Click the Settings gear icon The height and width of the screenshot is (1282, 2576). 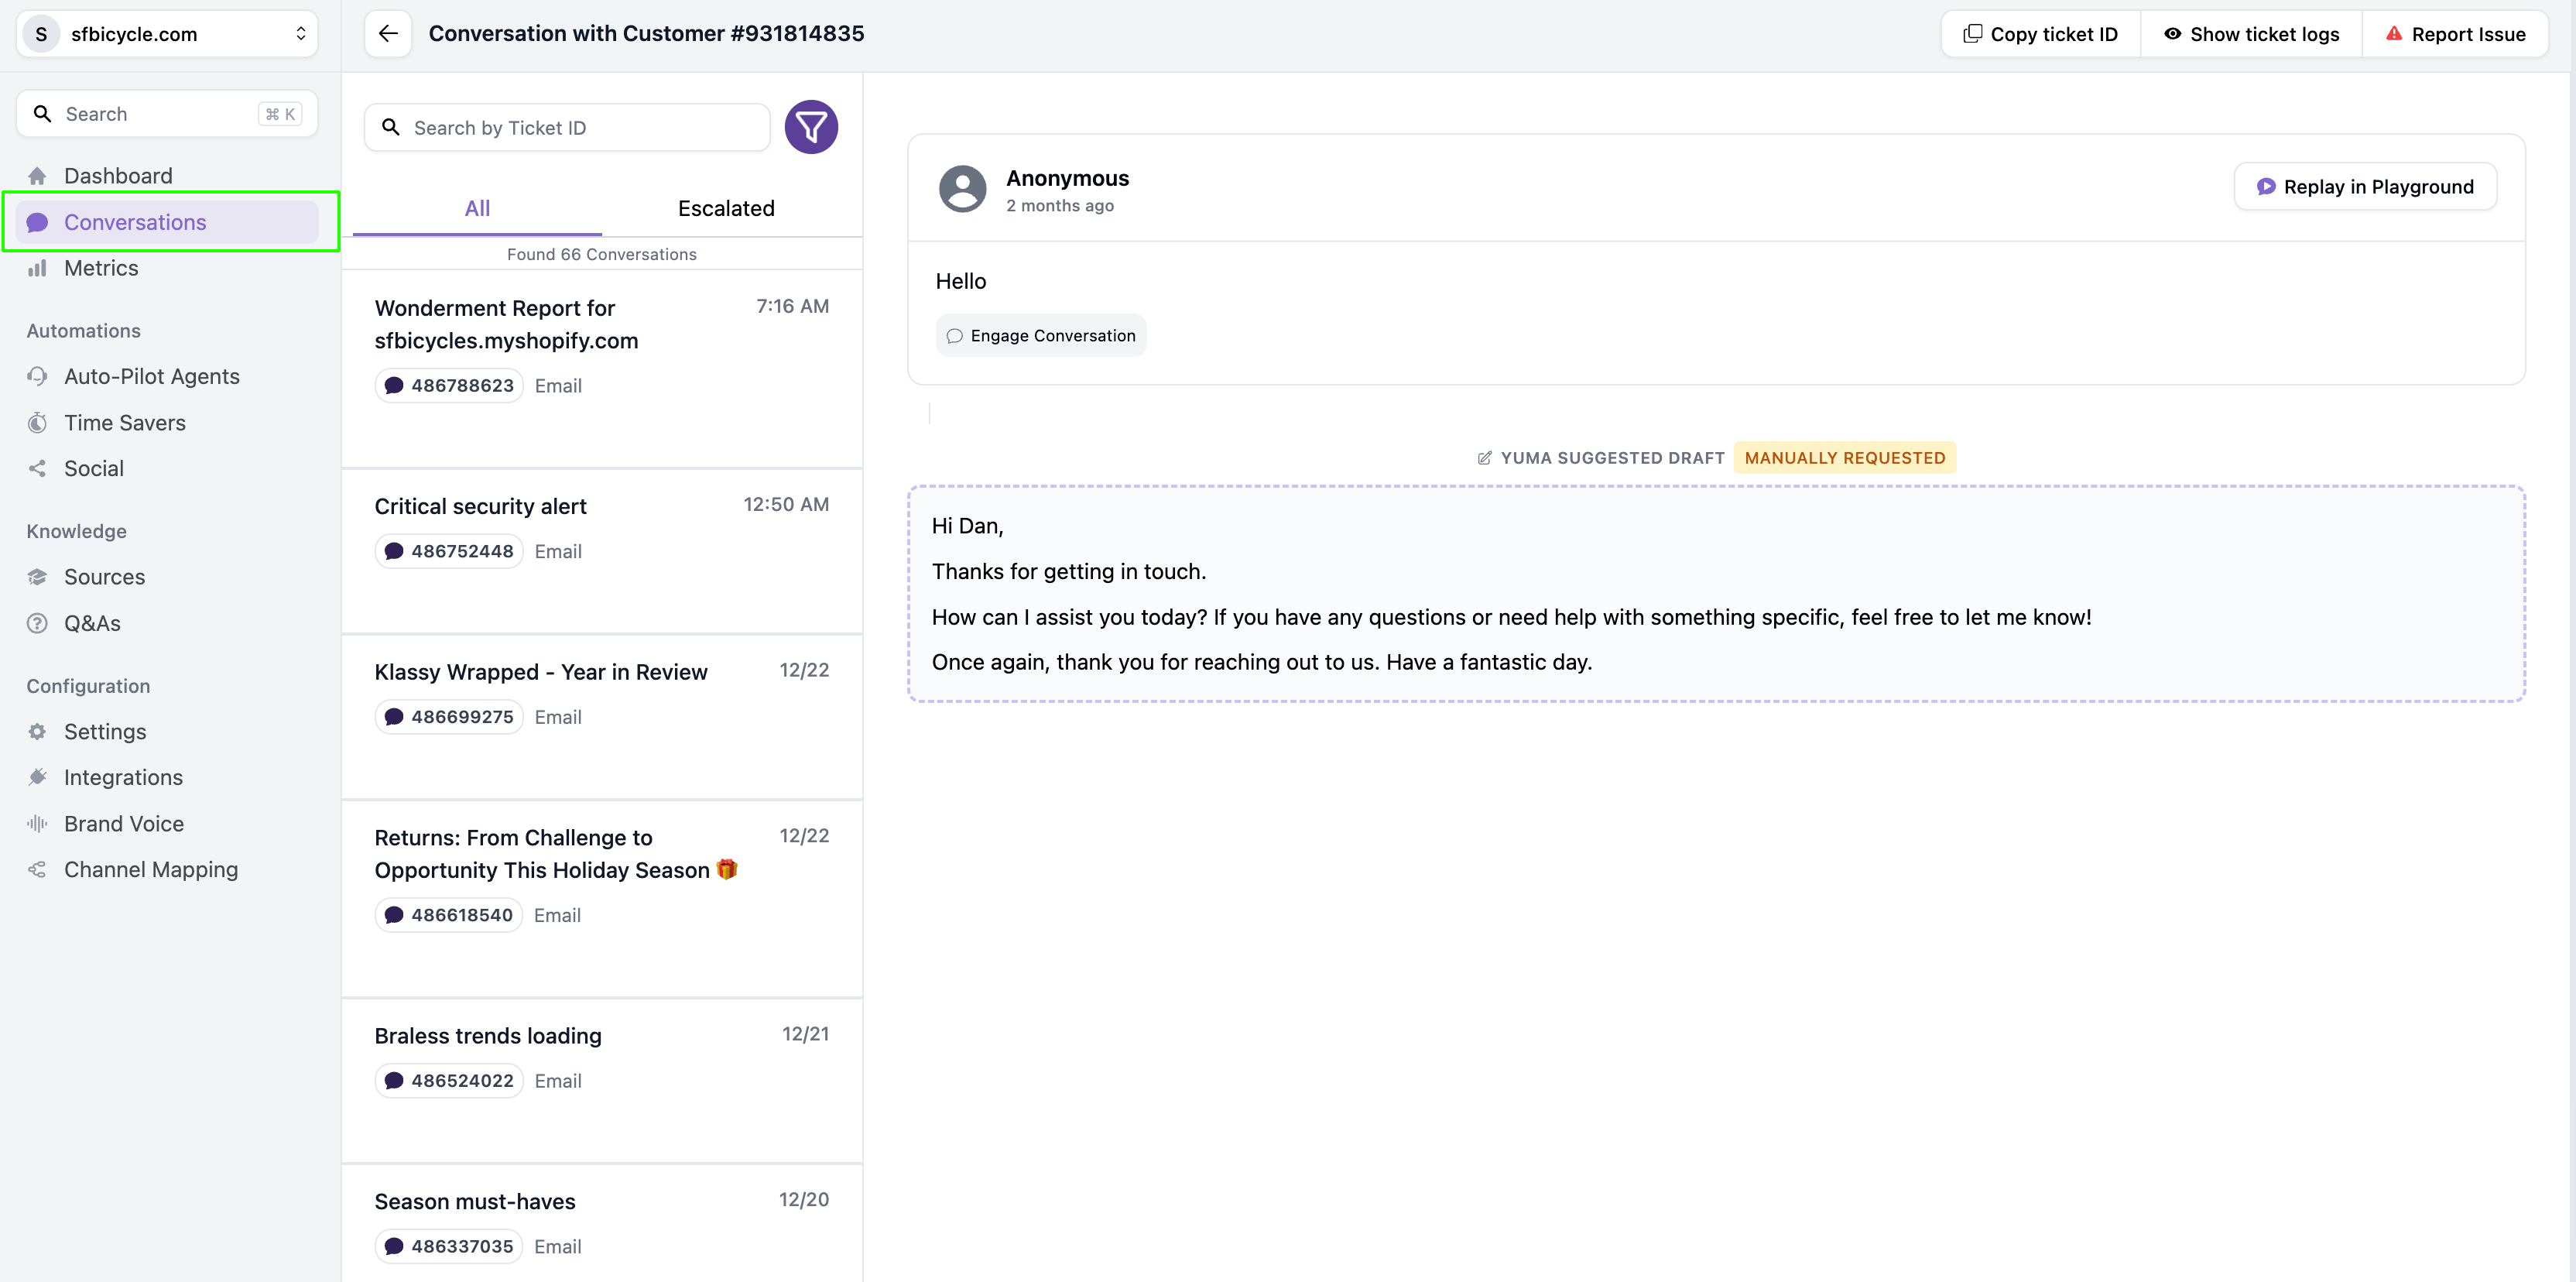coord(37,732)
